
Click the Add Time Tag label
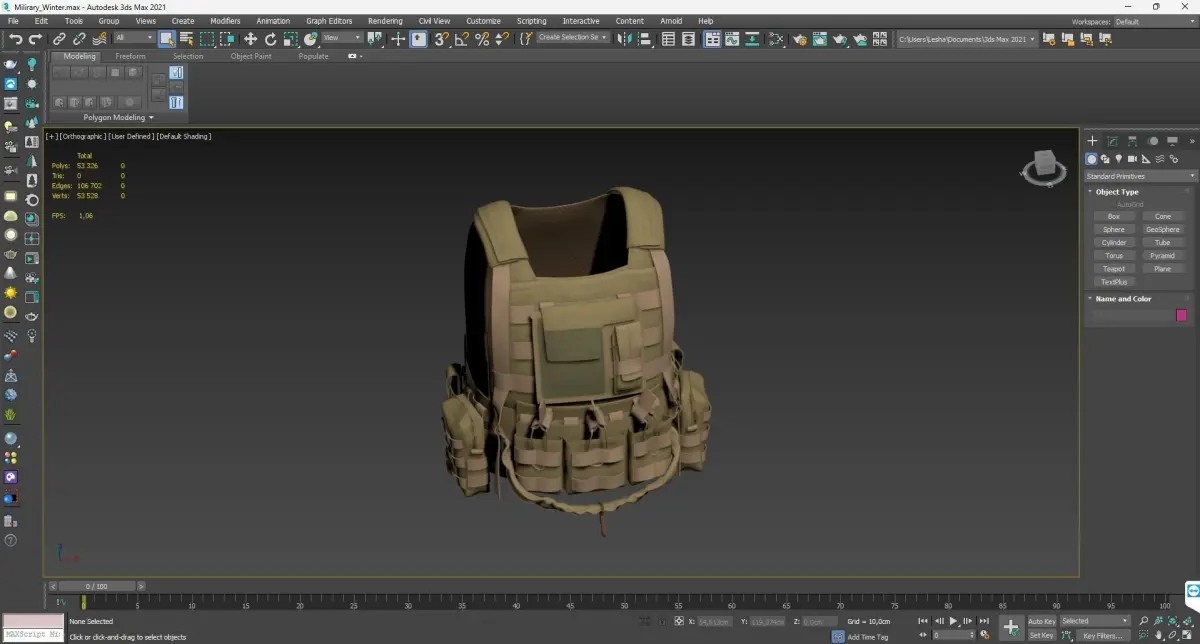(867, 636)
